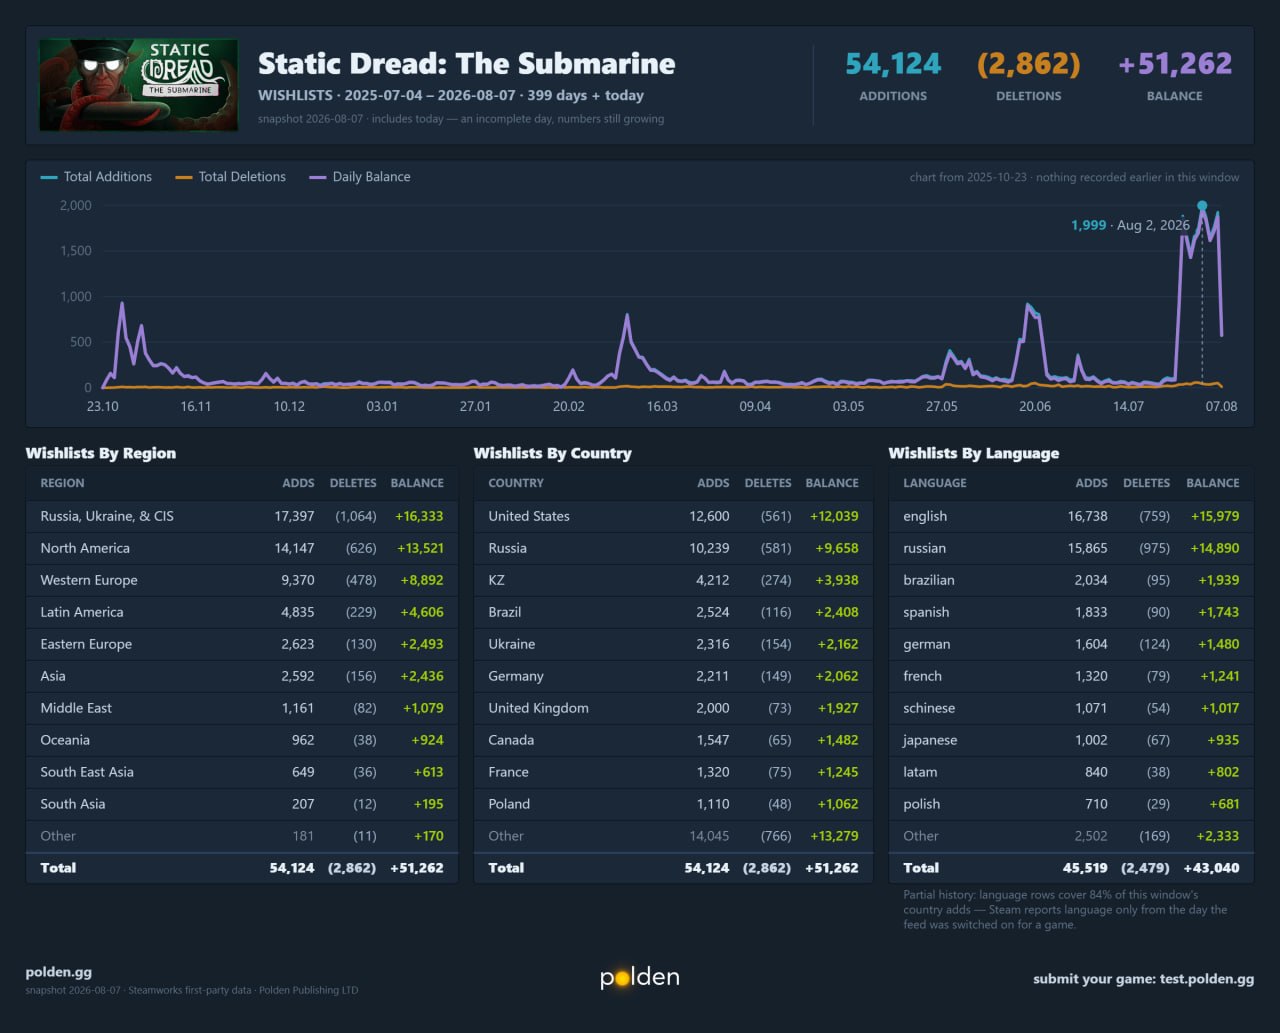Click the 23.10 date on the chart axis
Screen dimensions: 1280x1033
click(x=103, y=406)
